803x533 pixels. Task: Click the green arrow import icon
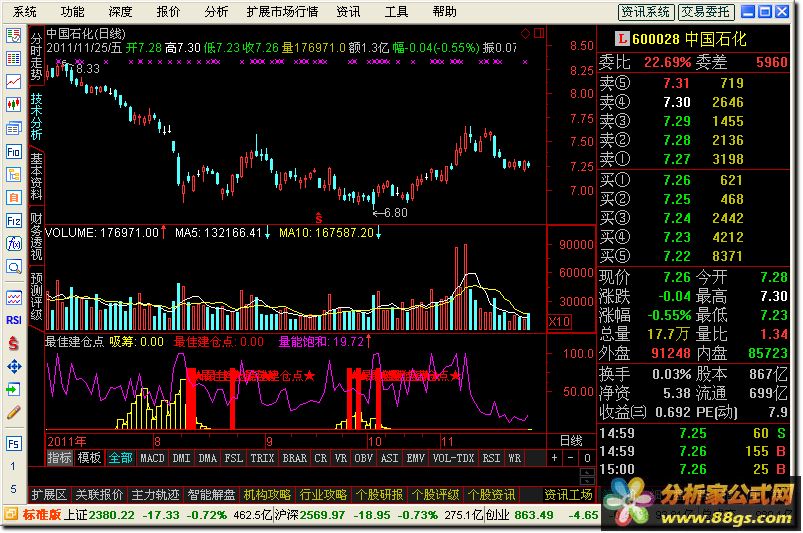point(13,390)
